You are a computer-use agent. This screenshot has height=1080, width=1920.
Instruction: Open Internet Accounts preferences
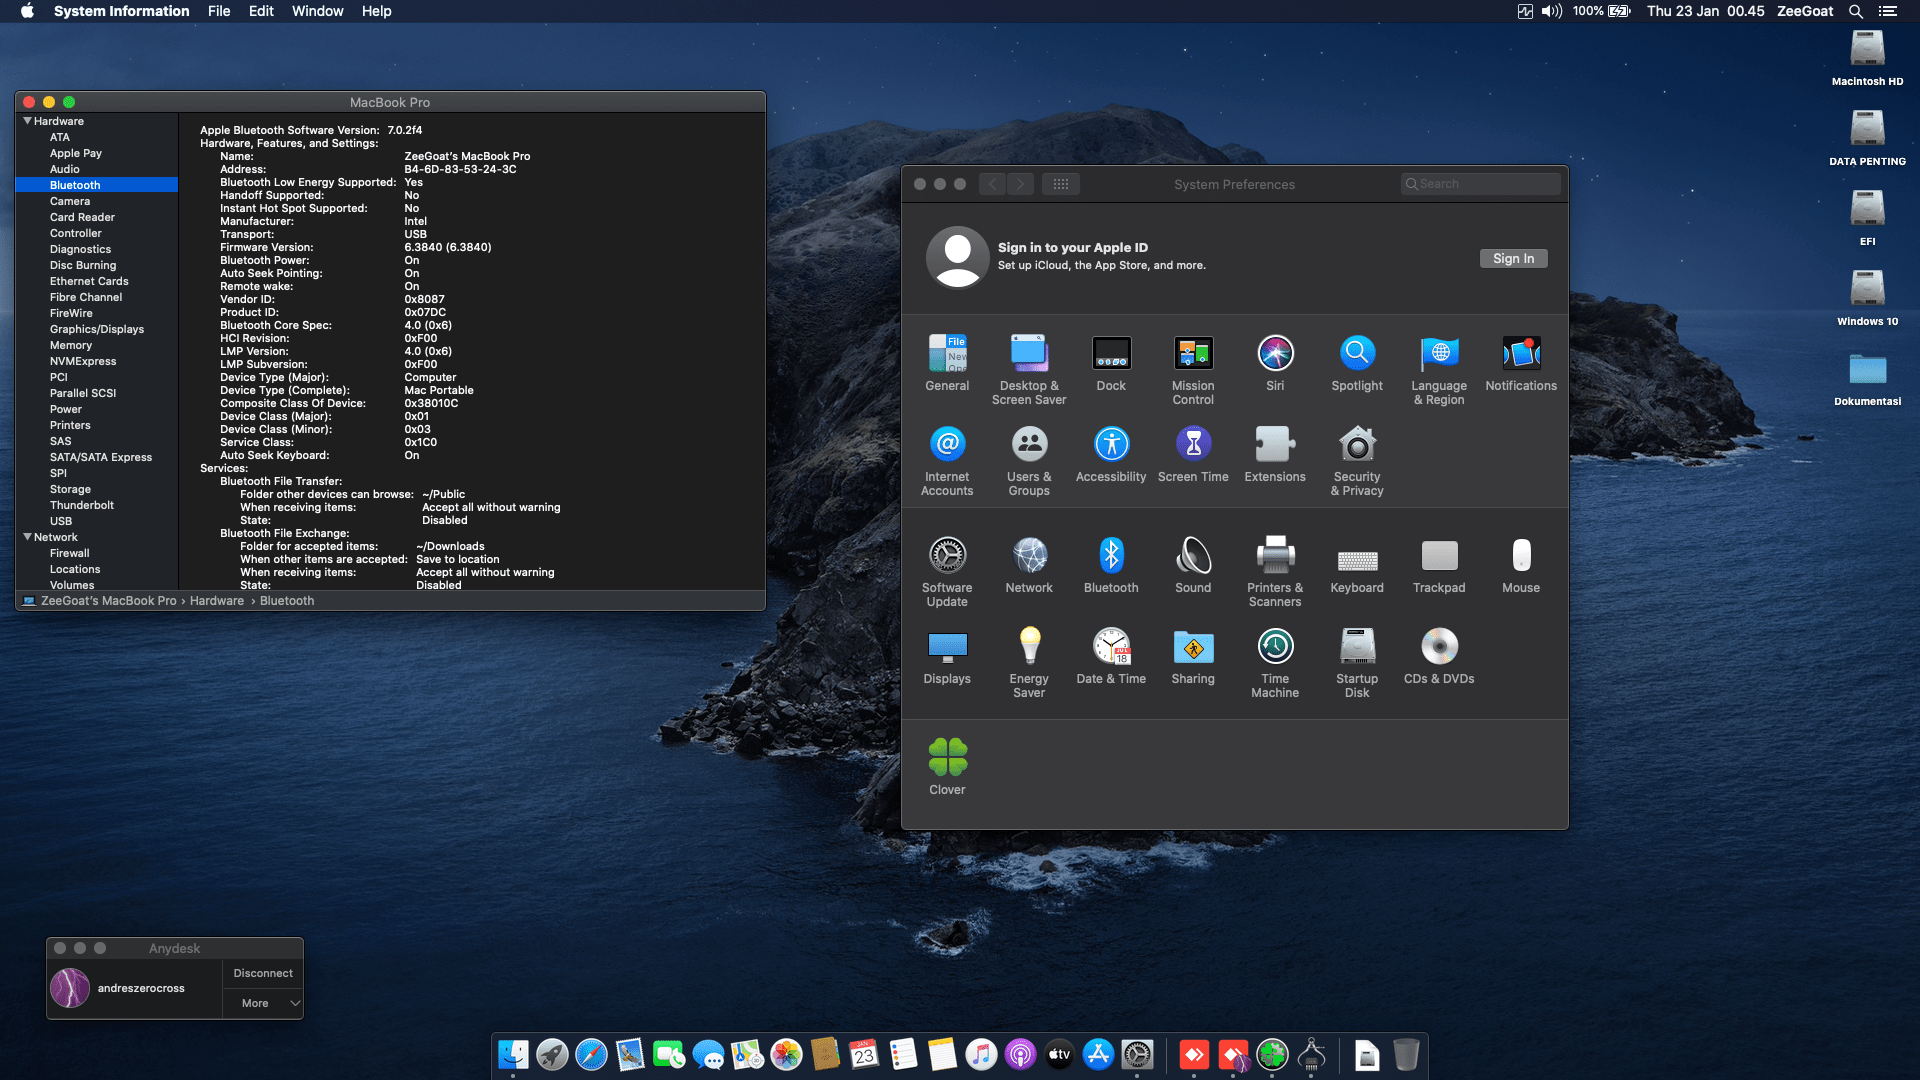[x=947, y=461]
